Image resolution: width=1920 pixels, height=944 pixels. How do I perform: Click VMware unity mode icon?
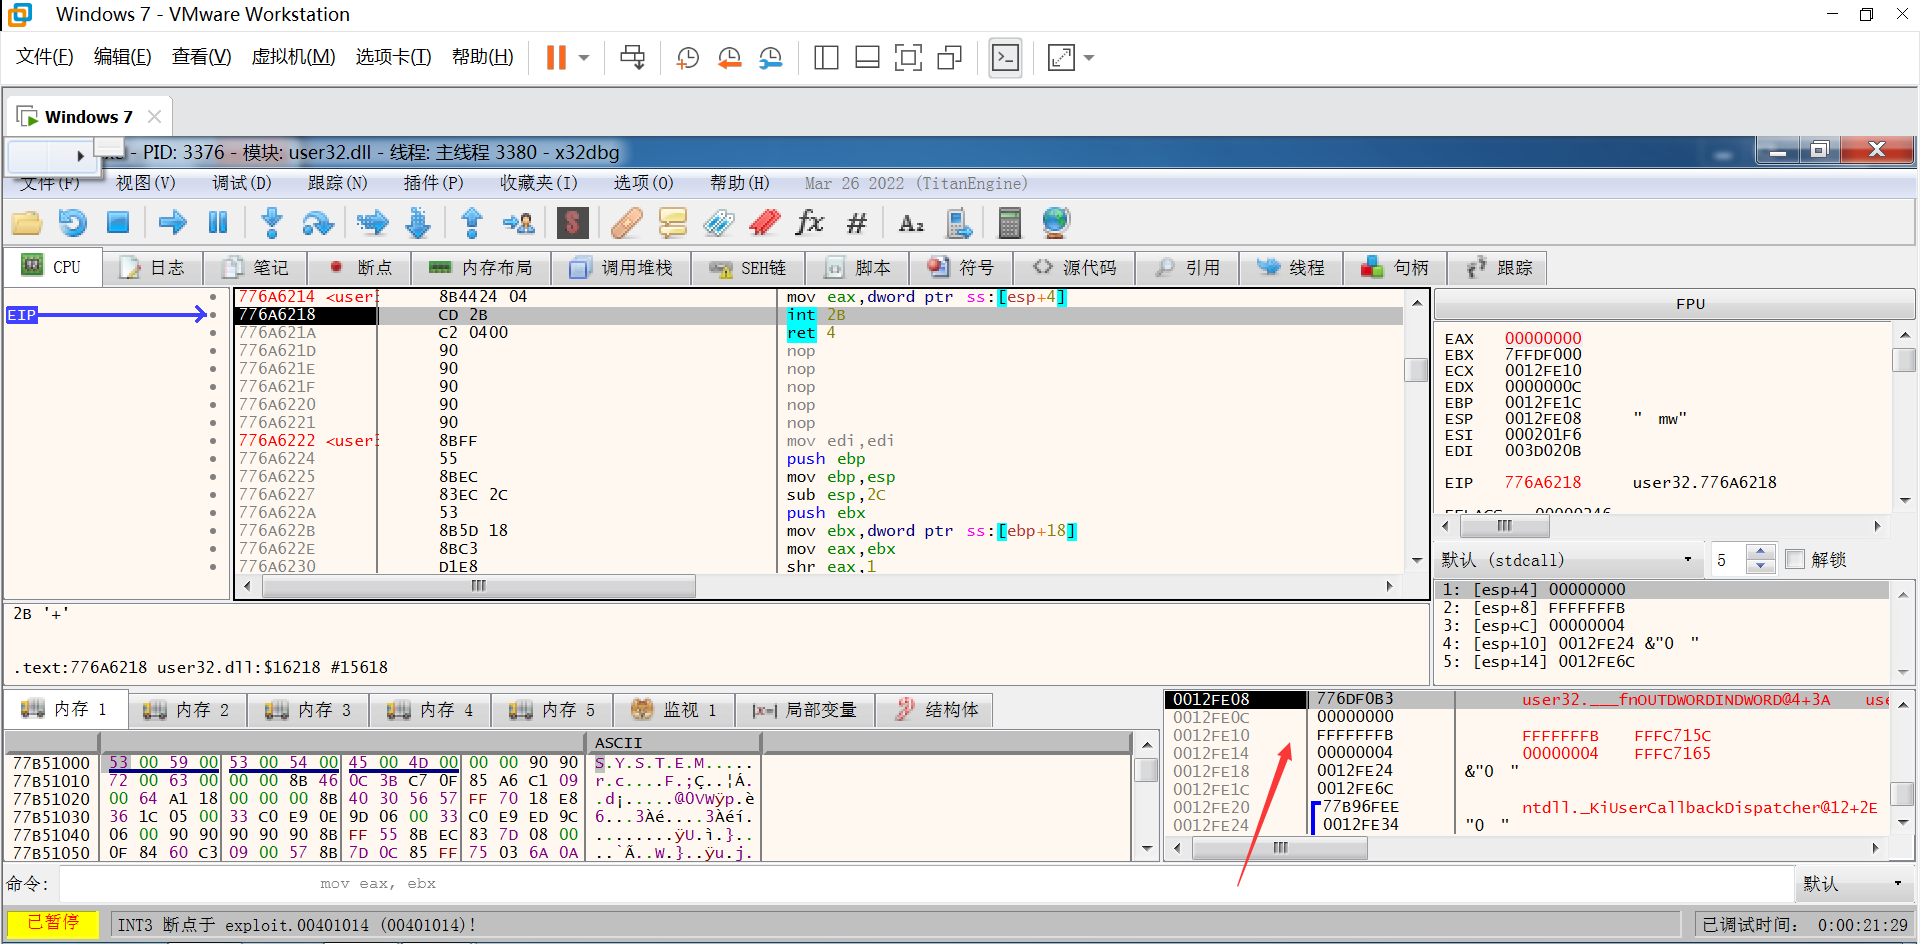(x=949, y=58)
